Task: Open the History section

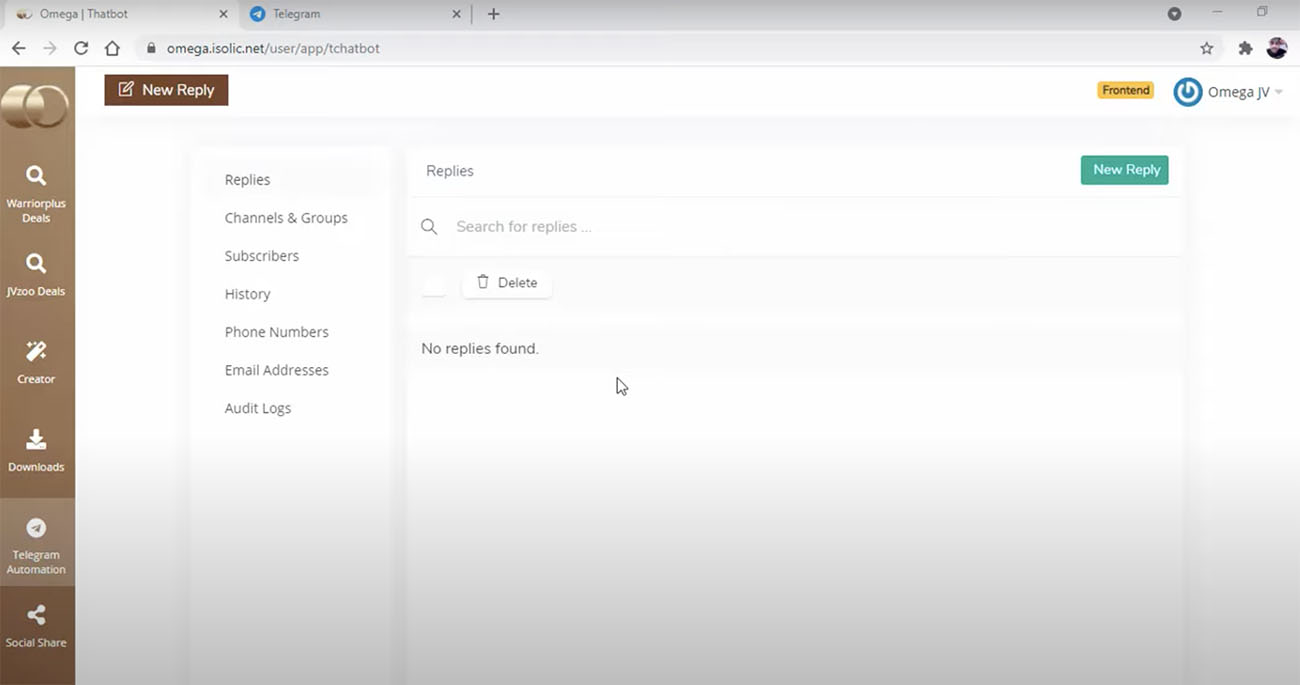Action: tap(247, 294)
